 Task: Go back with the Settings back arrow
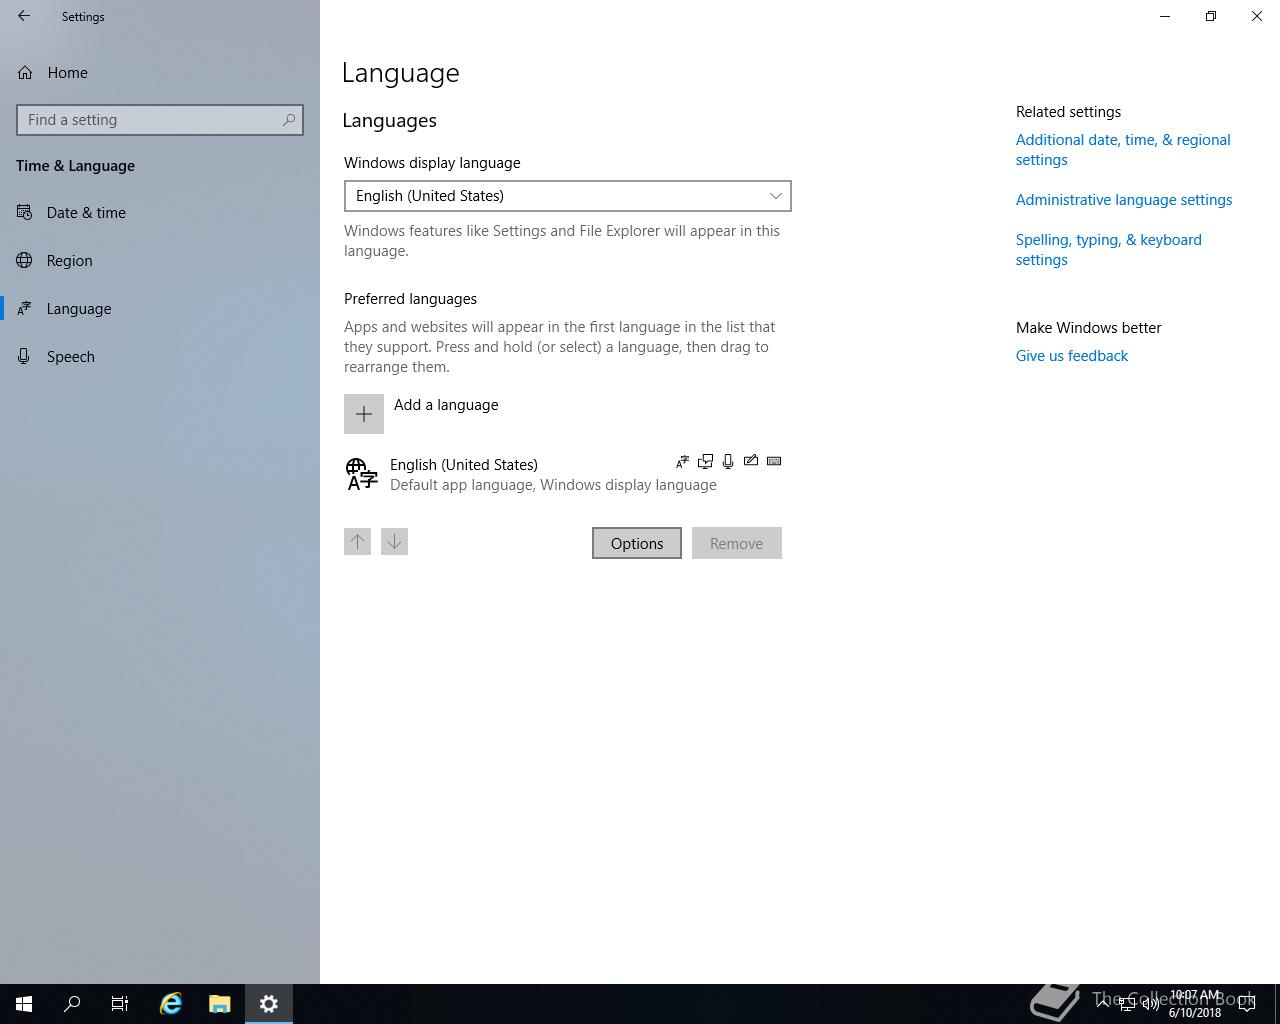point(24,16)
